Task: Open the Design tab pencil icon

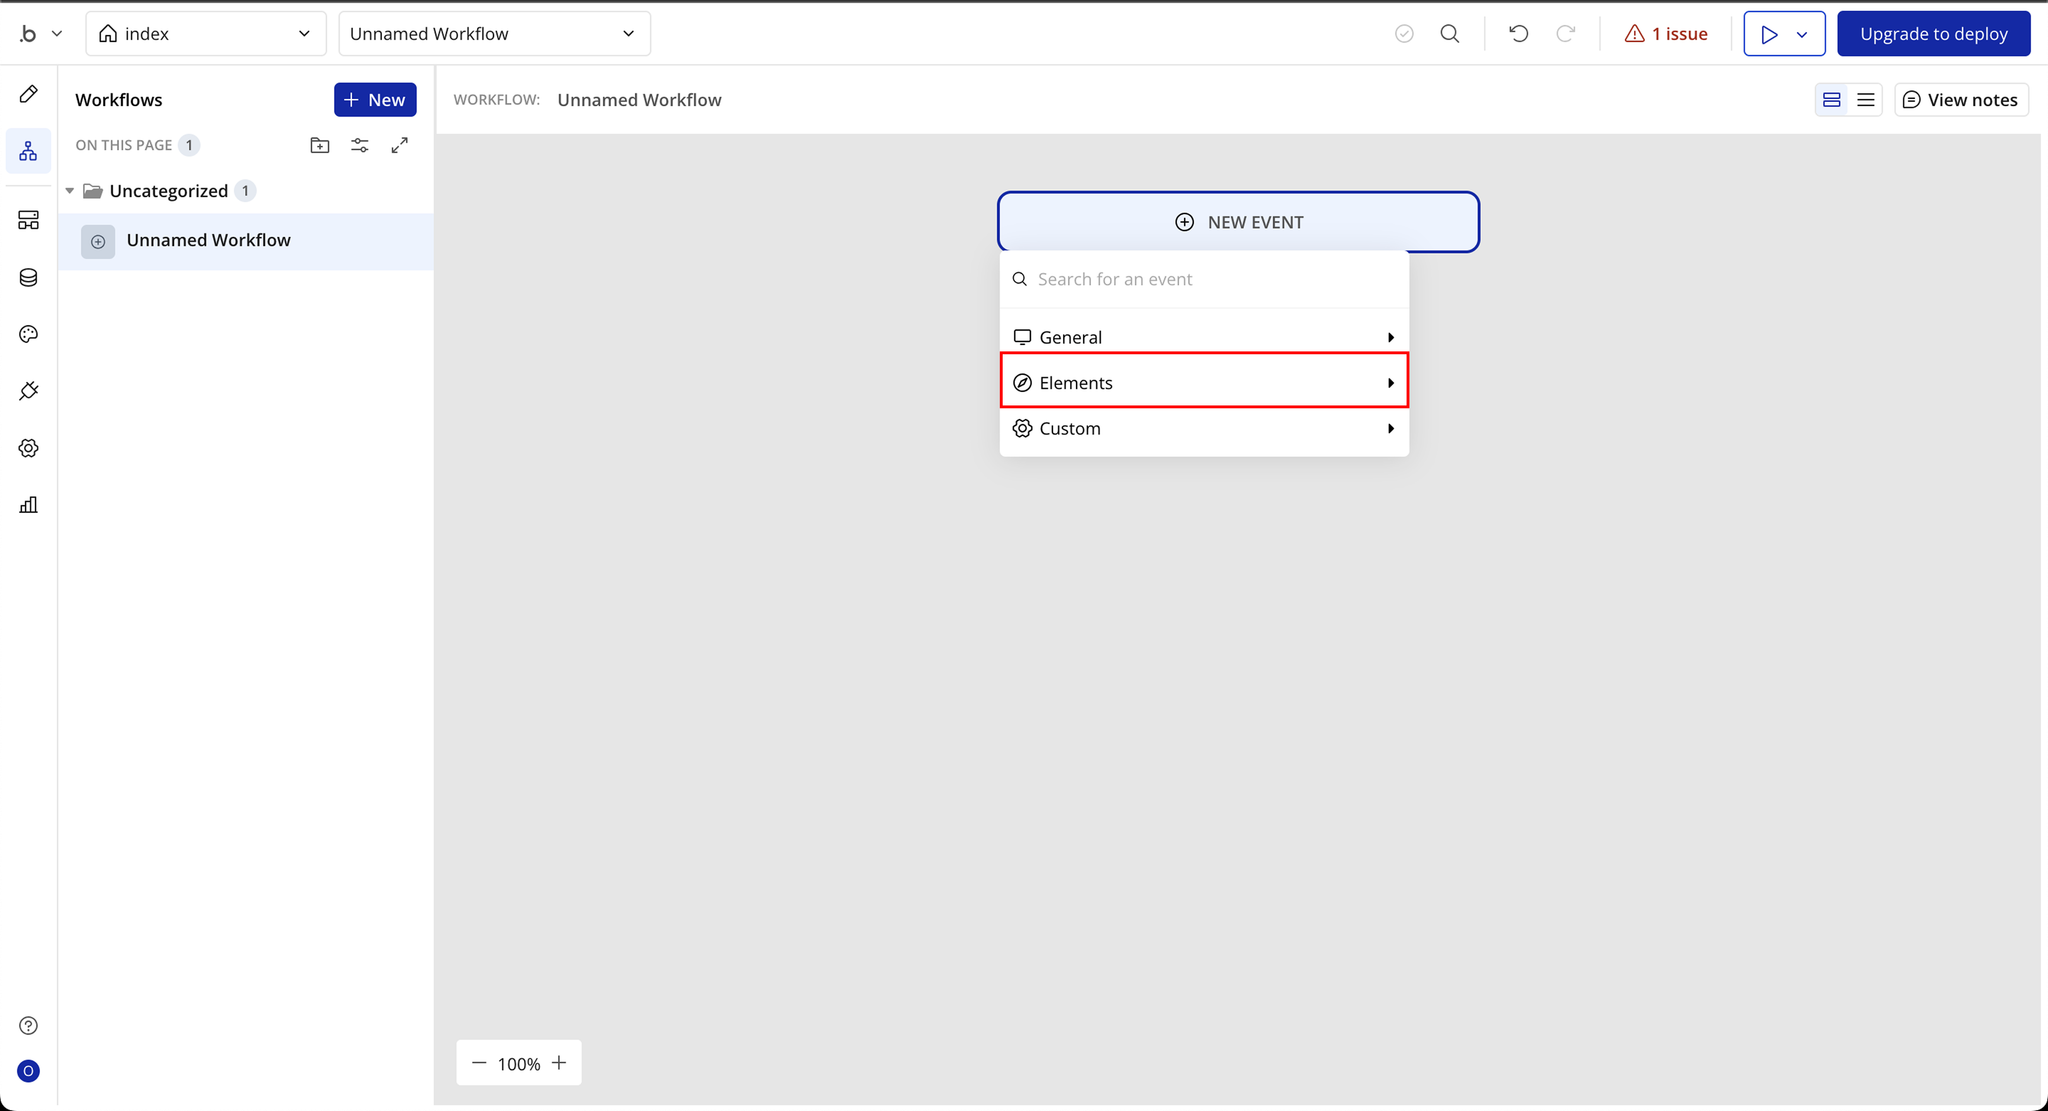Action: pos(28,94)
